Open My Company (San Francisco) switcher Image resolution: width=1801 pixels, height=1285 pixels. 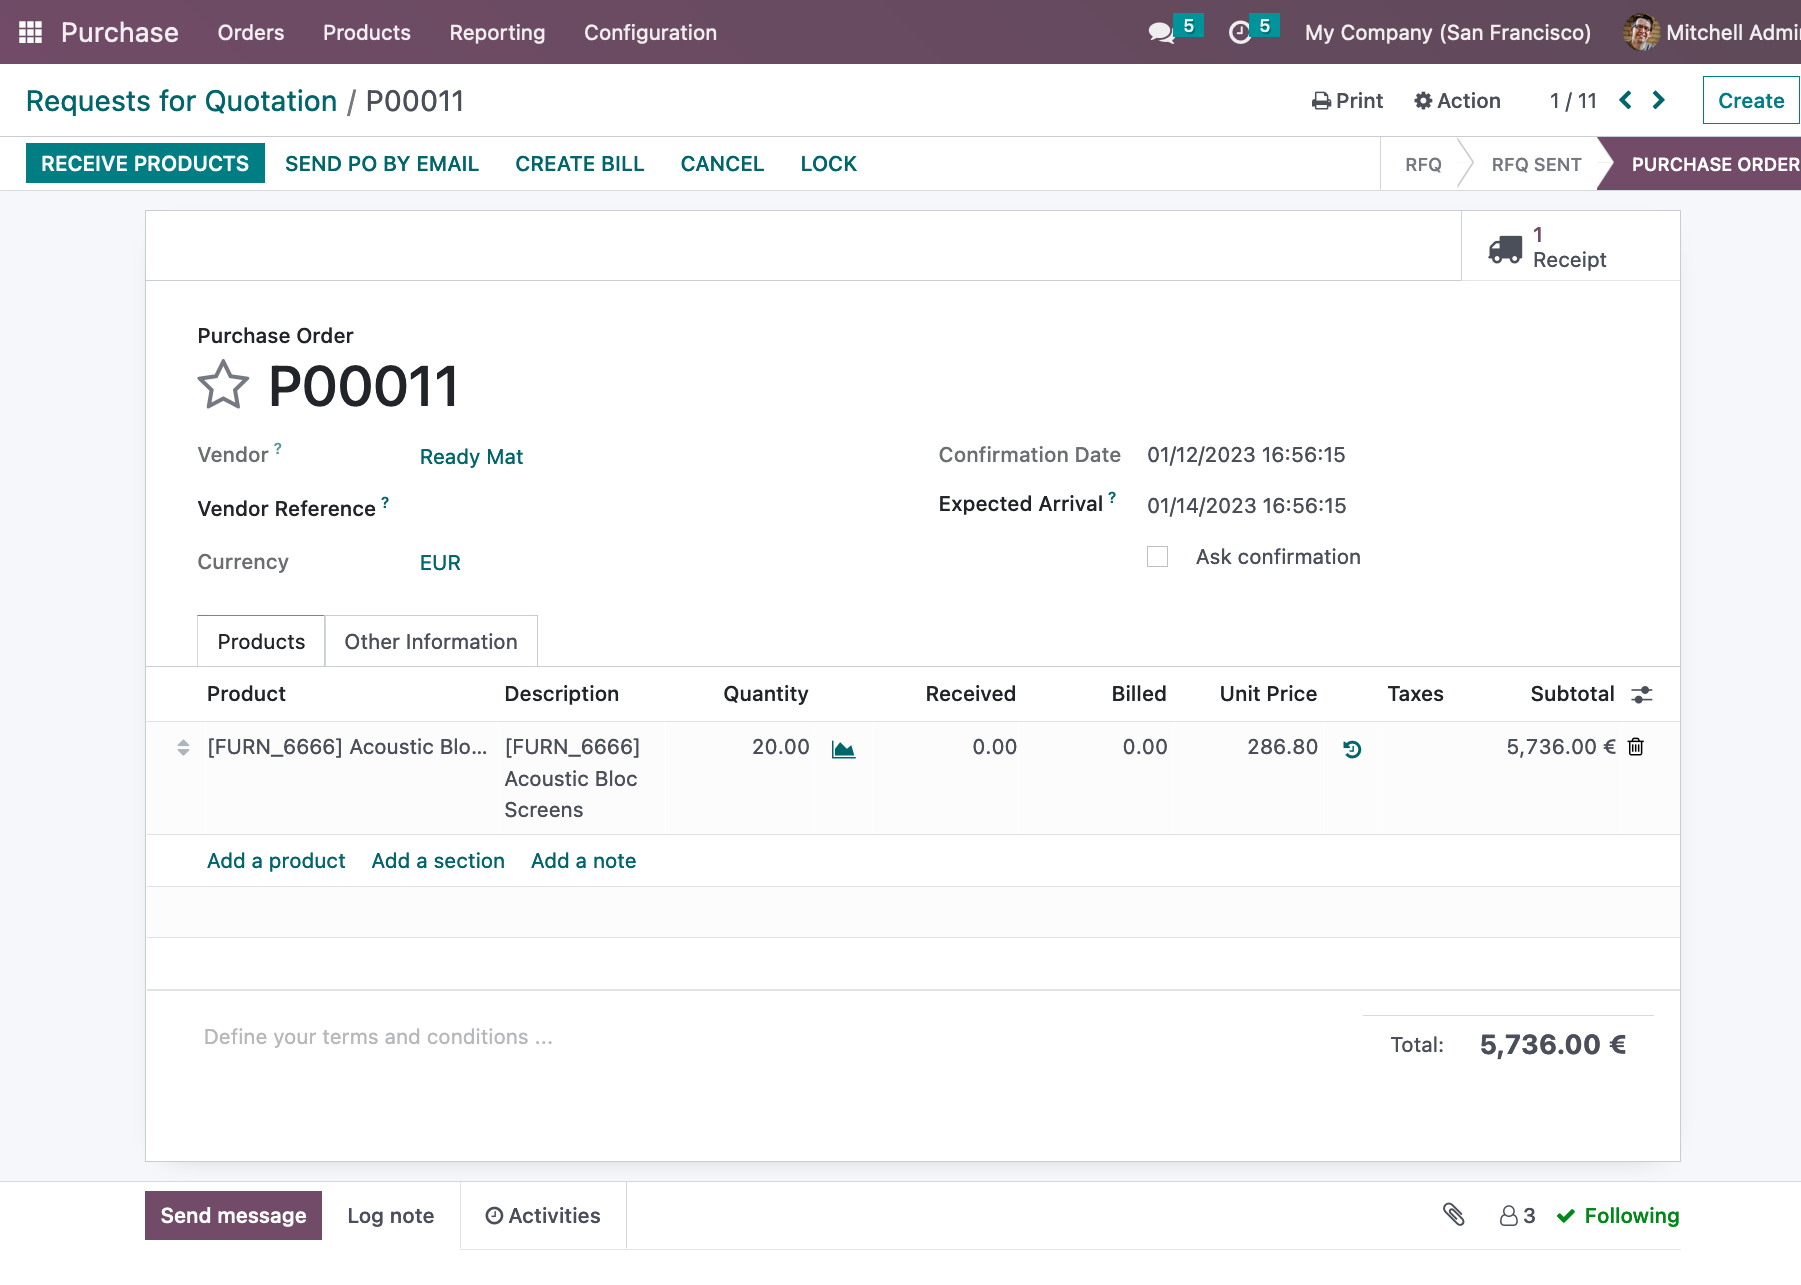[1447, 33]
